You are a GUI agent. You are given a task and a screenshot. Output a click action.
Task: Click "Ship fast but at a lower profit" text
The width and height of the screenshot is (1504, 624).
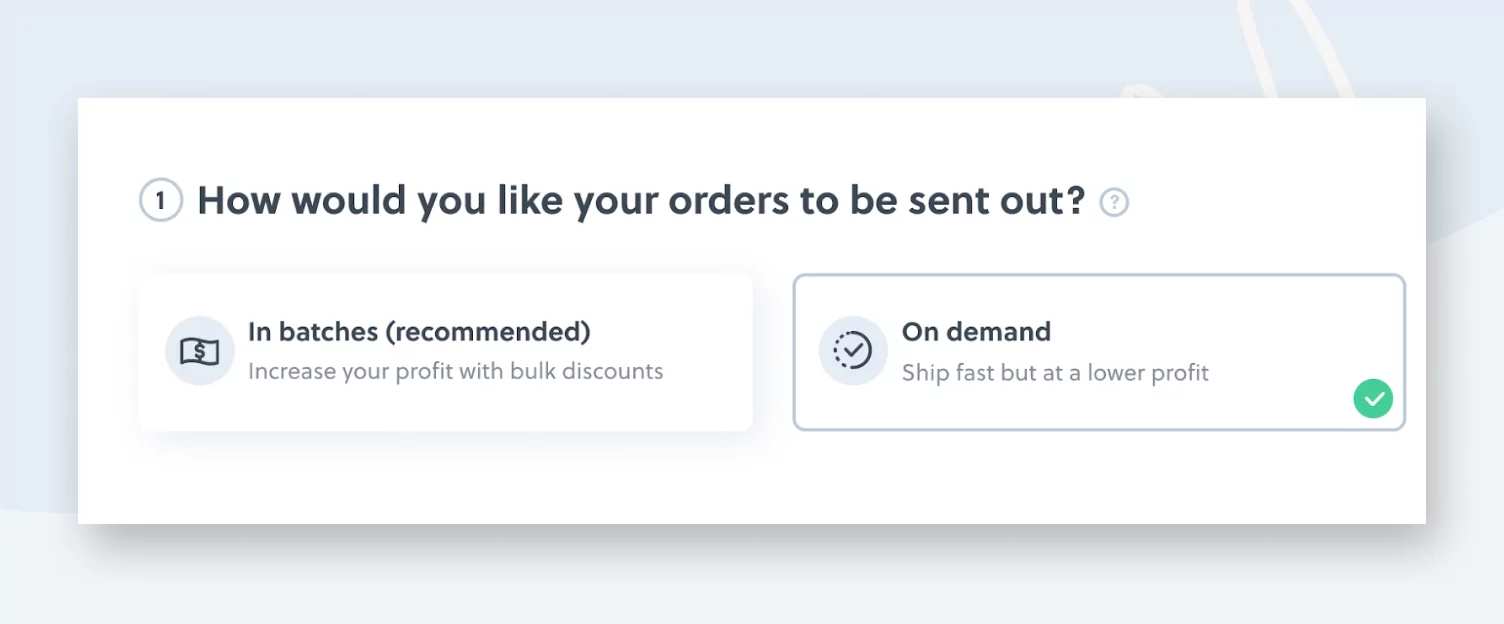coord(1055,373)
